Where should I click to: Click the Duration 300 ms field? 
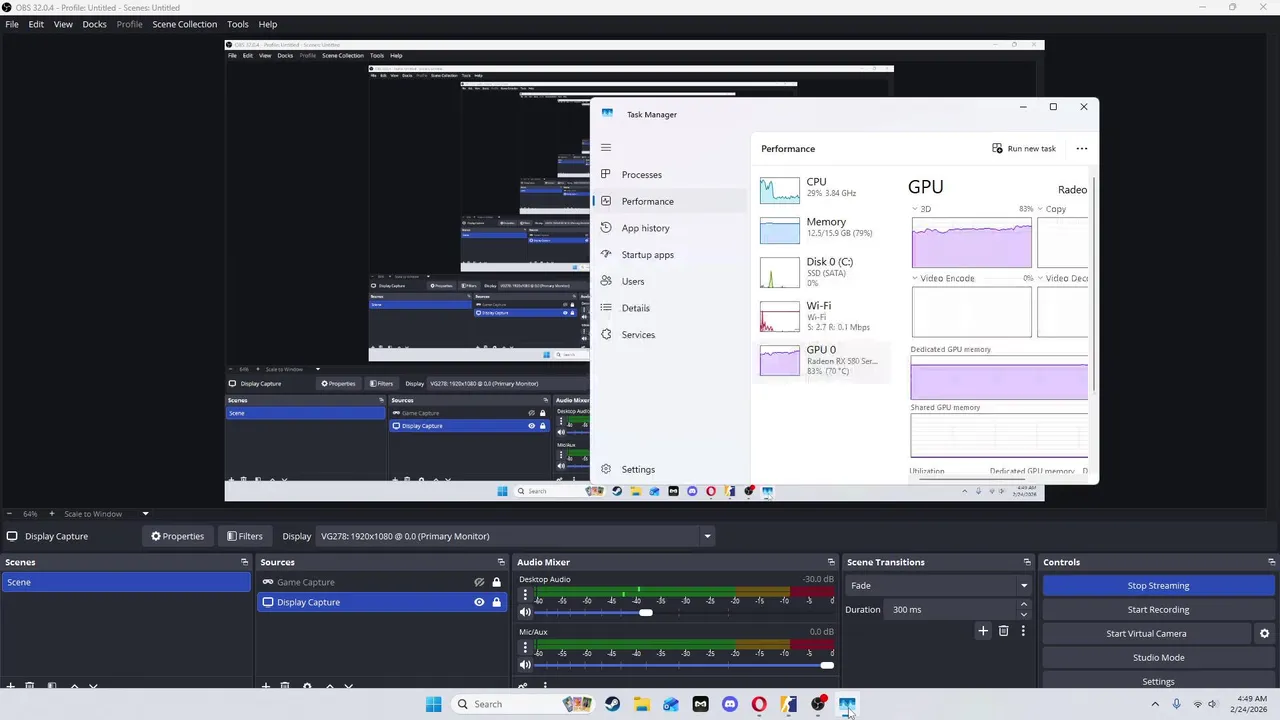(950, 610)
